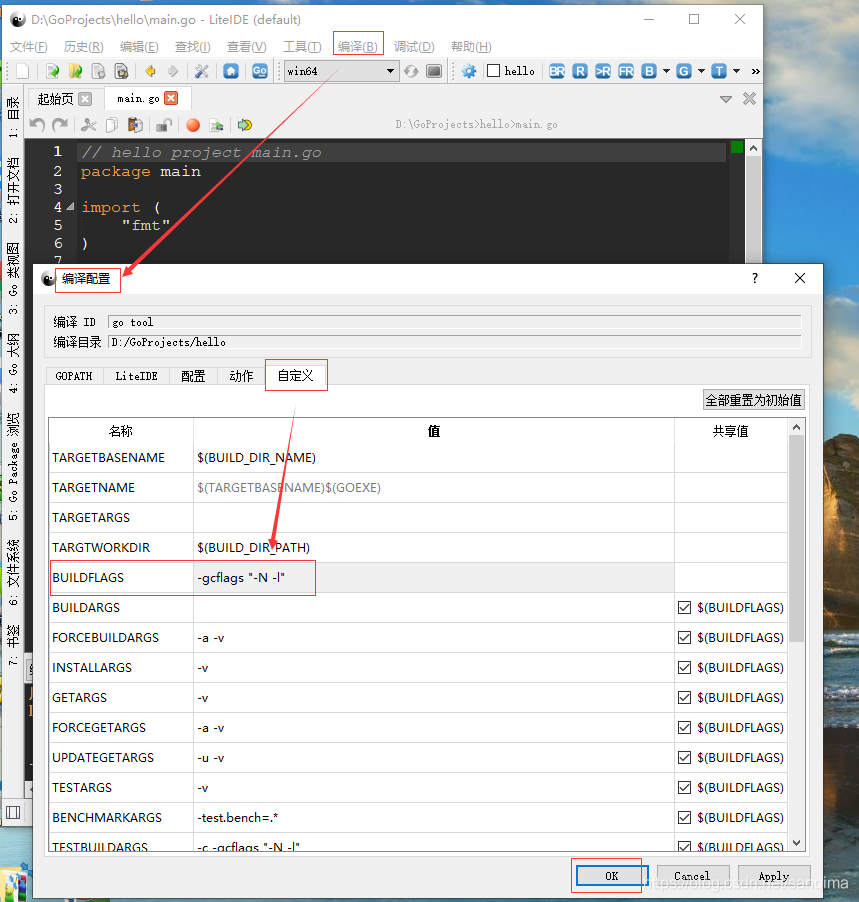Toggle FORCEGETARGS shared value checkbox
Image resolution: width=859 pixels, height=902 pixels.
(x=684, y=727)
